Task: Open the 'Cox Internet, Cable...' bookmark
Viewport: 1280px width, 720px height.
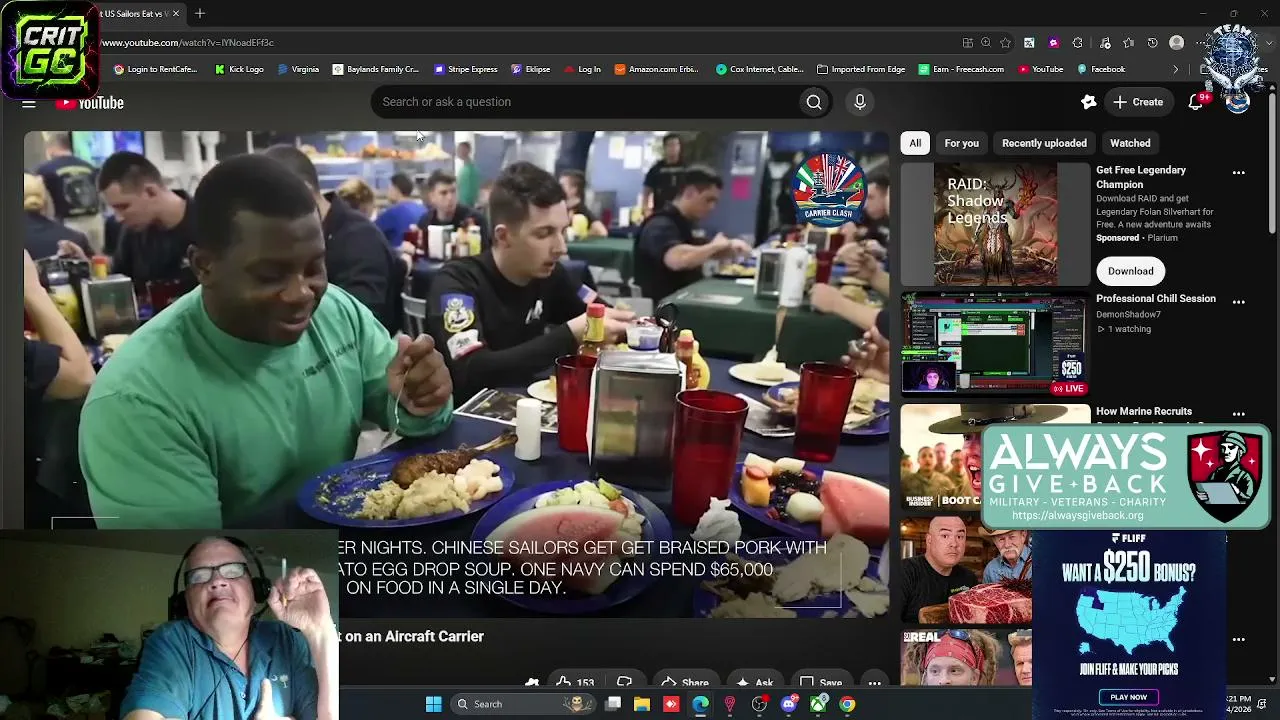Action: click(760, 70)
